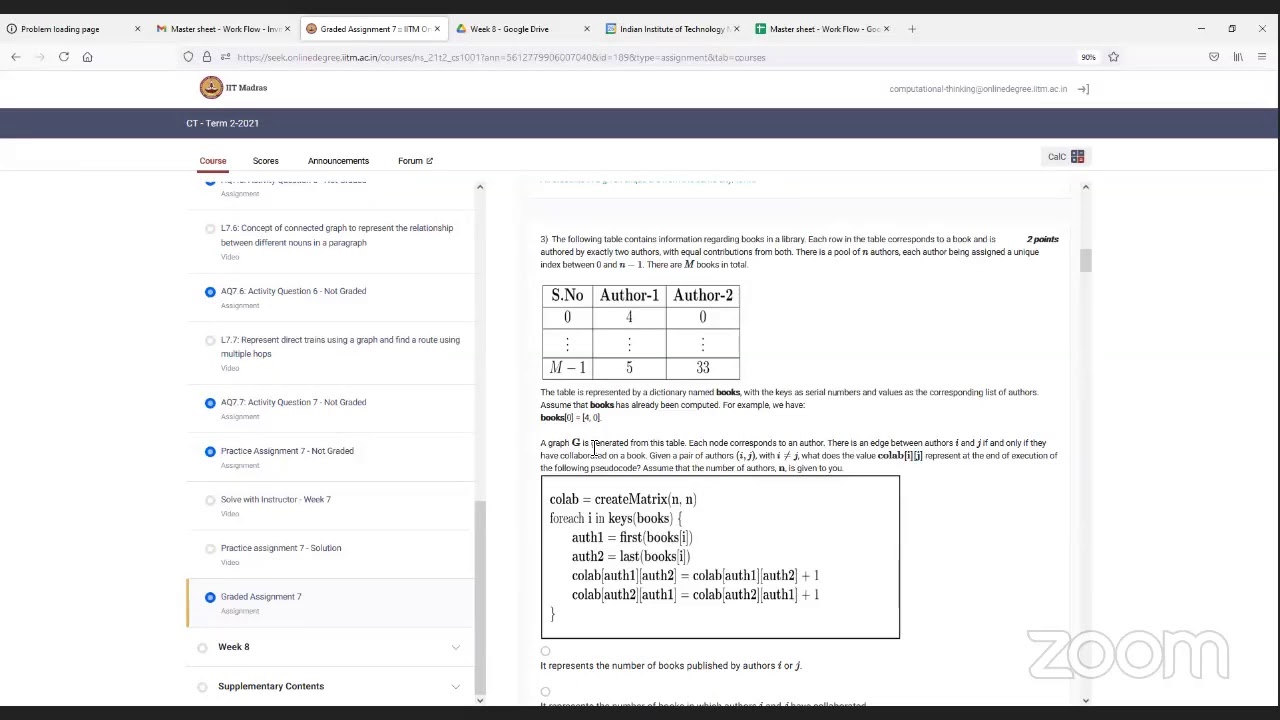
Task: Switch to Indian Institute of Technology tab
Action: 670,29
